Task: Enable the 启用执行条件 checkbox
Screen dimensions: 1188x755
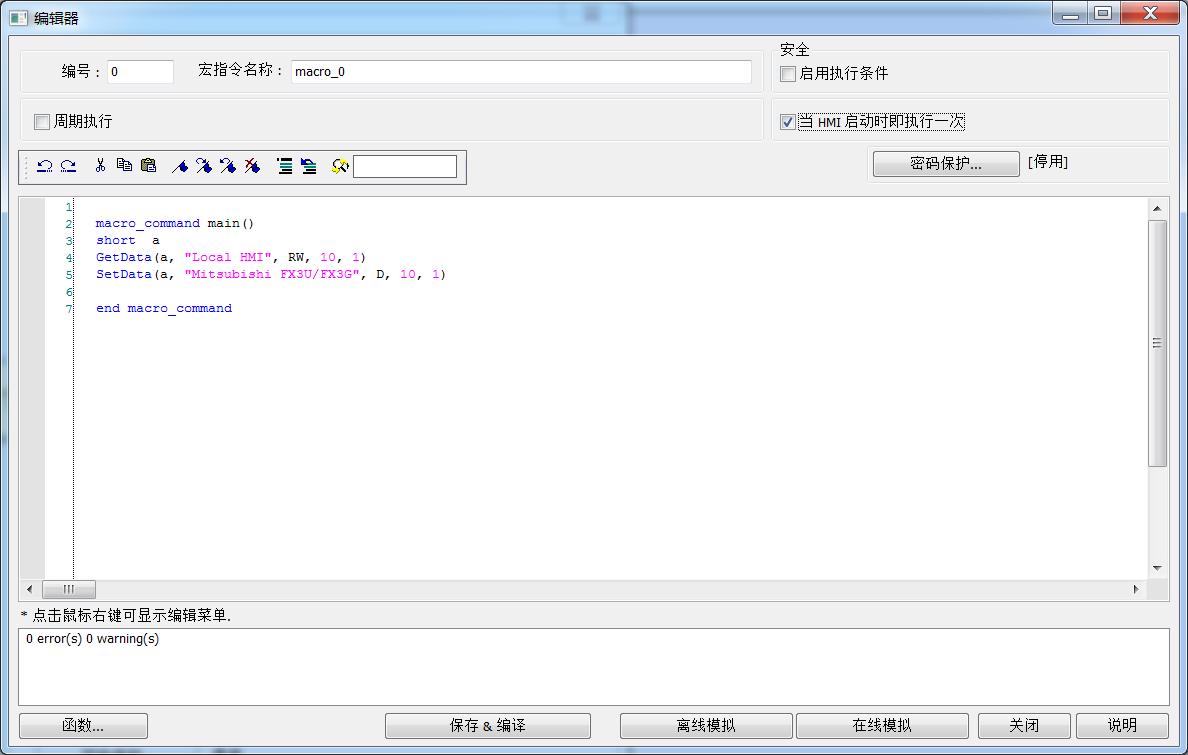Action: click(787, 72)
